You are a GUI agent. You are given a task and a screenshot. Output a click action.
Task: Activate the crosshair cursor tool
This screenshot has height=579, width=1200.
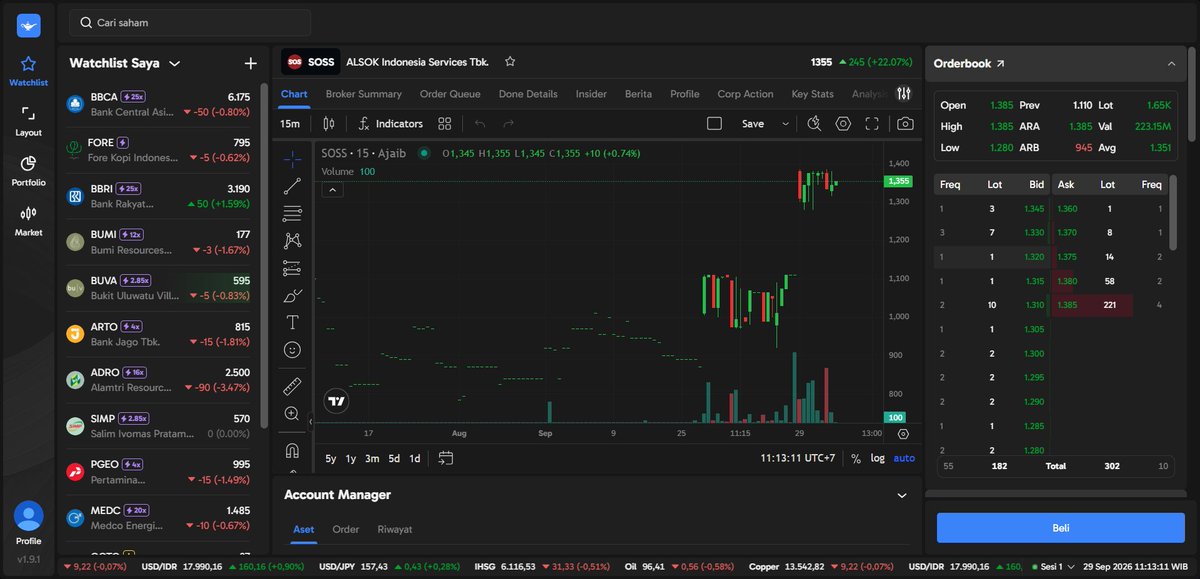(292, 158)
